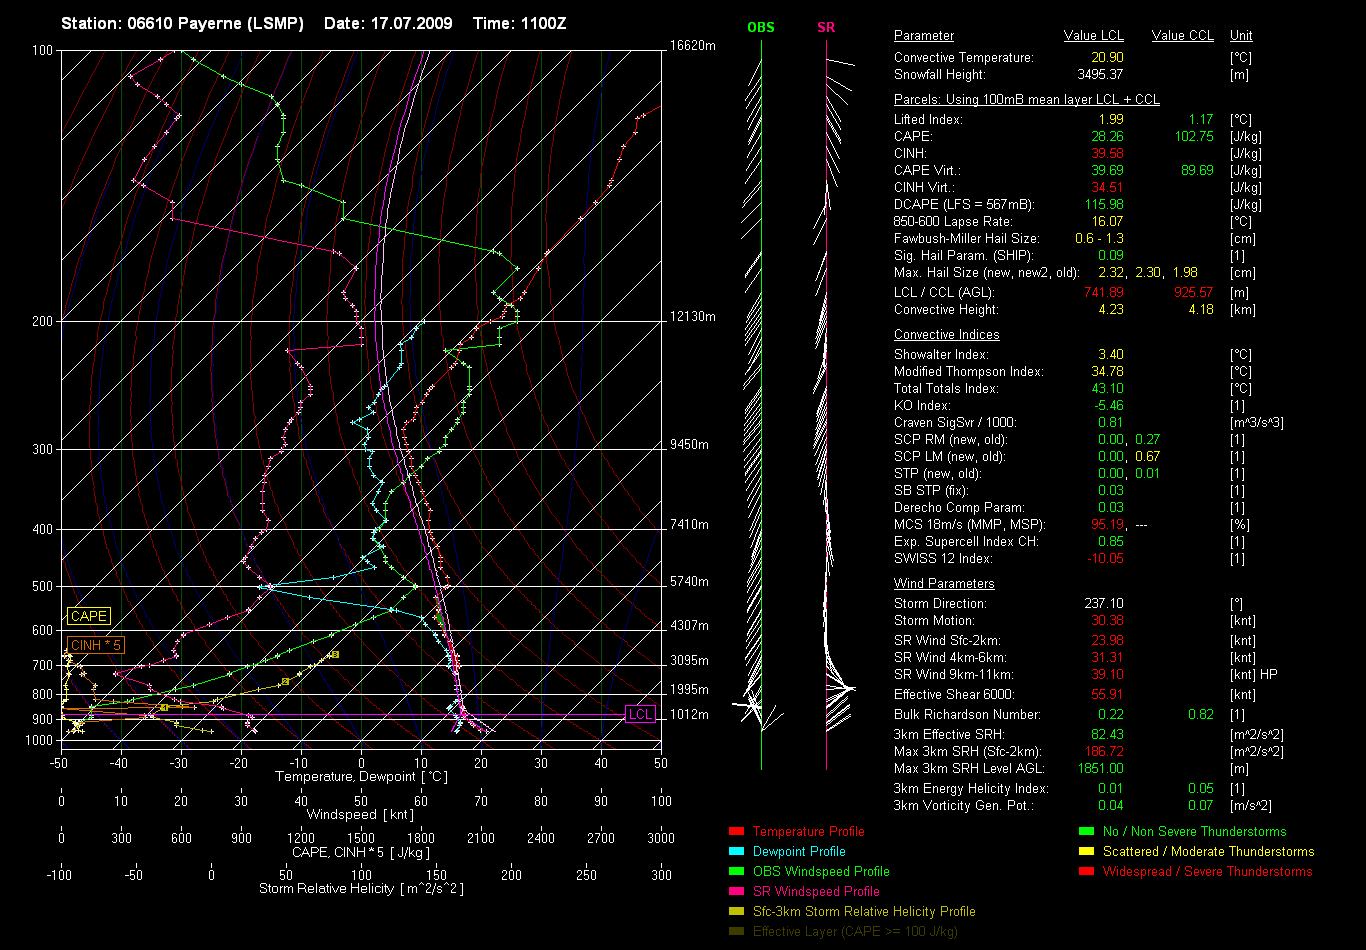Click the orange CINH * 5 label box
1366x950 pixels.
pos(96,645)
